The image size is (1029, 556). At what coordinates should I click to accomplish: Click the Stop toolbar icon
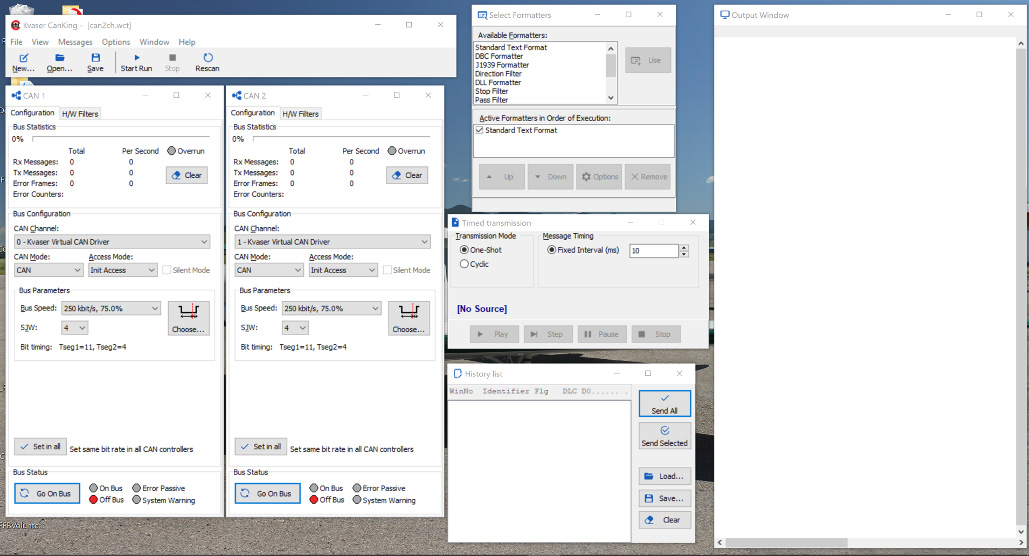tap(172, 58)
